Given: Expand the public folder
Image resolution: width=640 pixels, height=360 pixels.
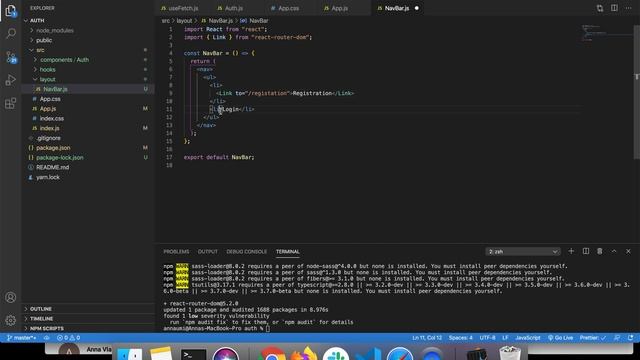Looking at the screenshot, I should click(44, 40).
